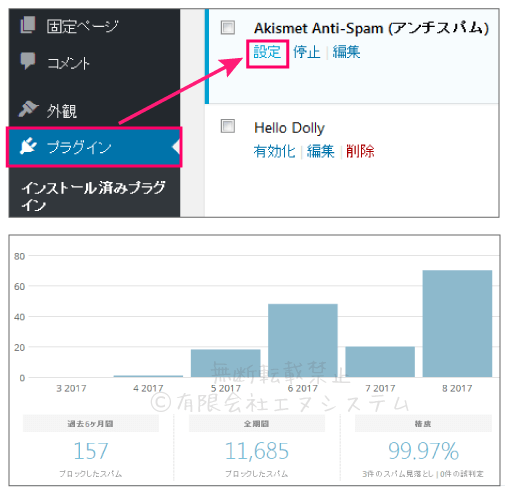Click the 全期間 heading
This screenshot has height=491, width=510.
click(256, 424)
